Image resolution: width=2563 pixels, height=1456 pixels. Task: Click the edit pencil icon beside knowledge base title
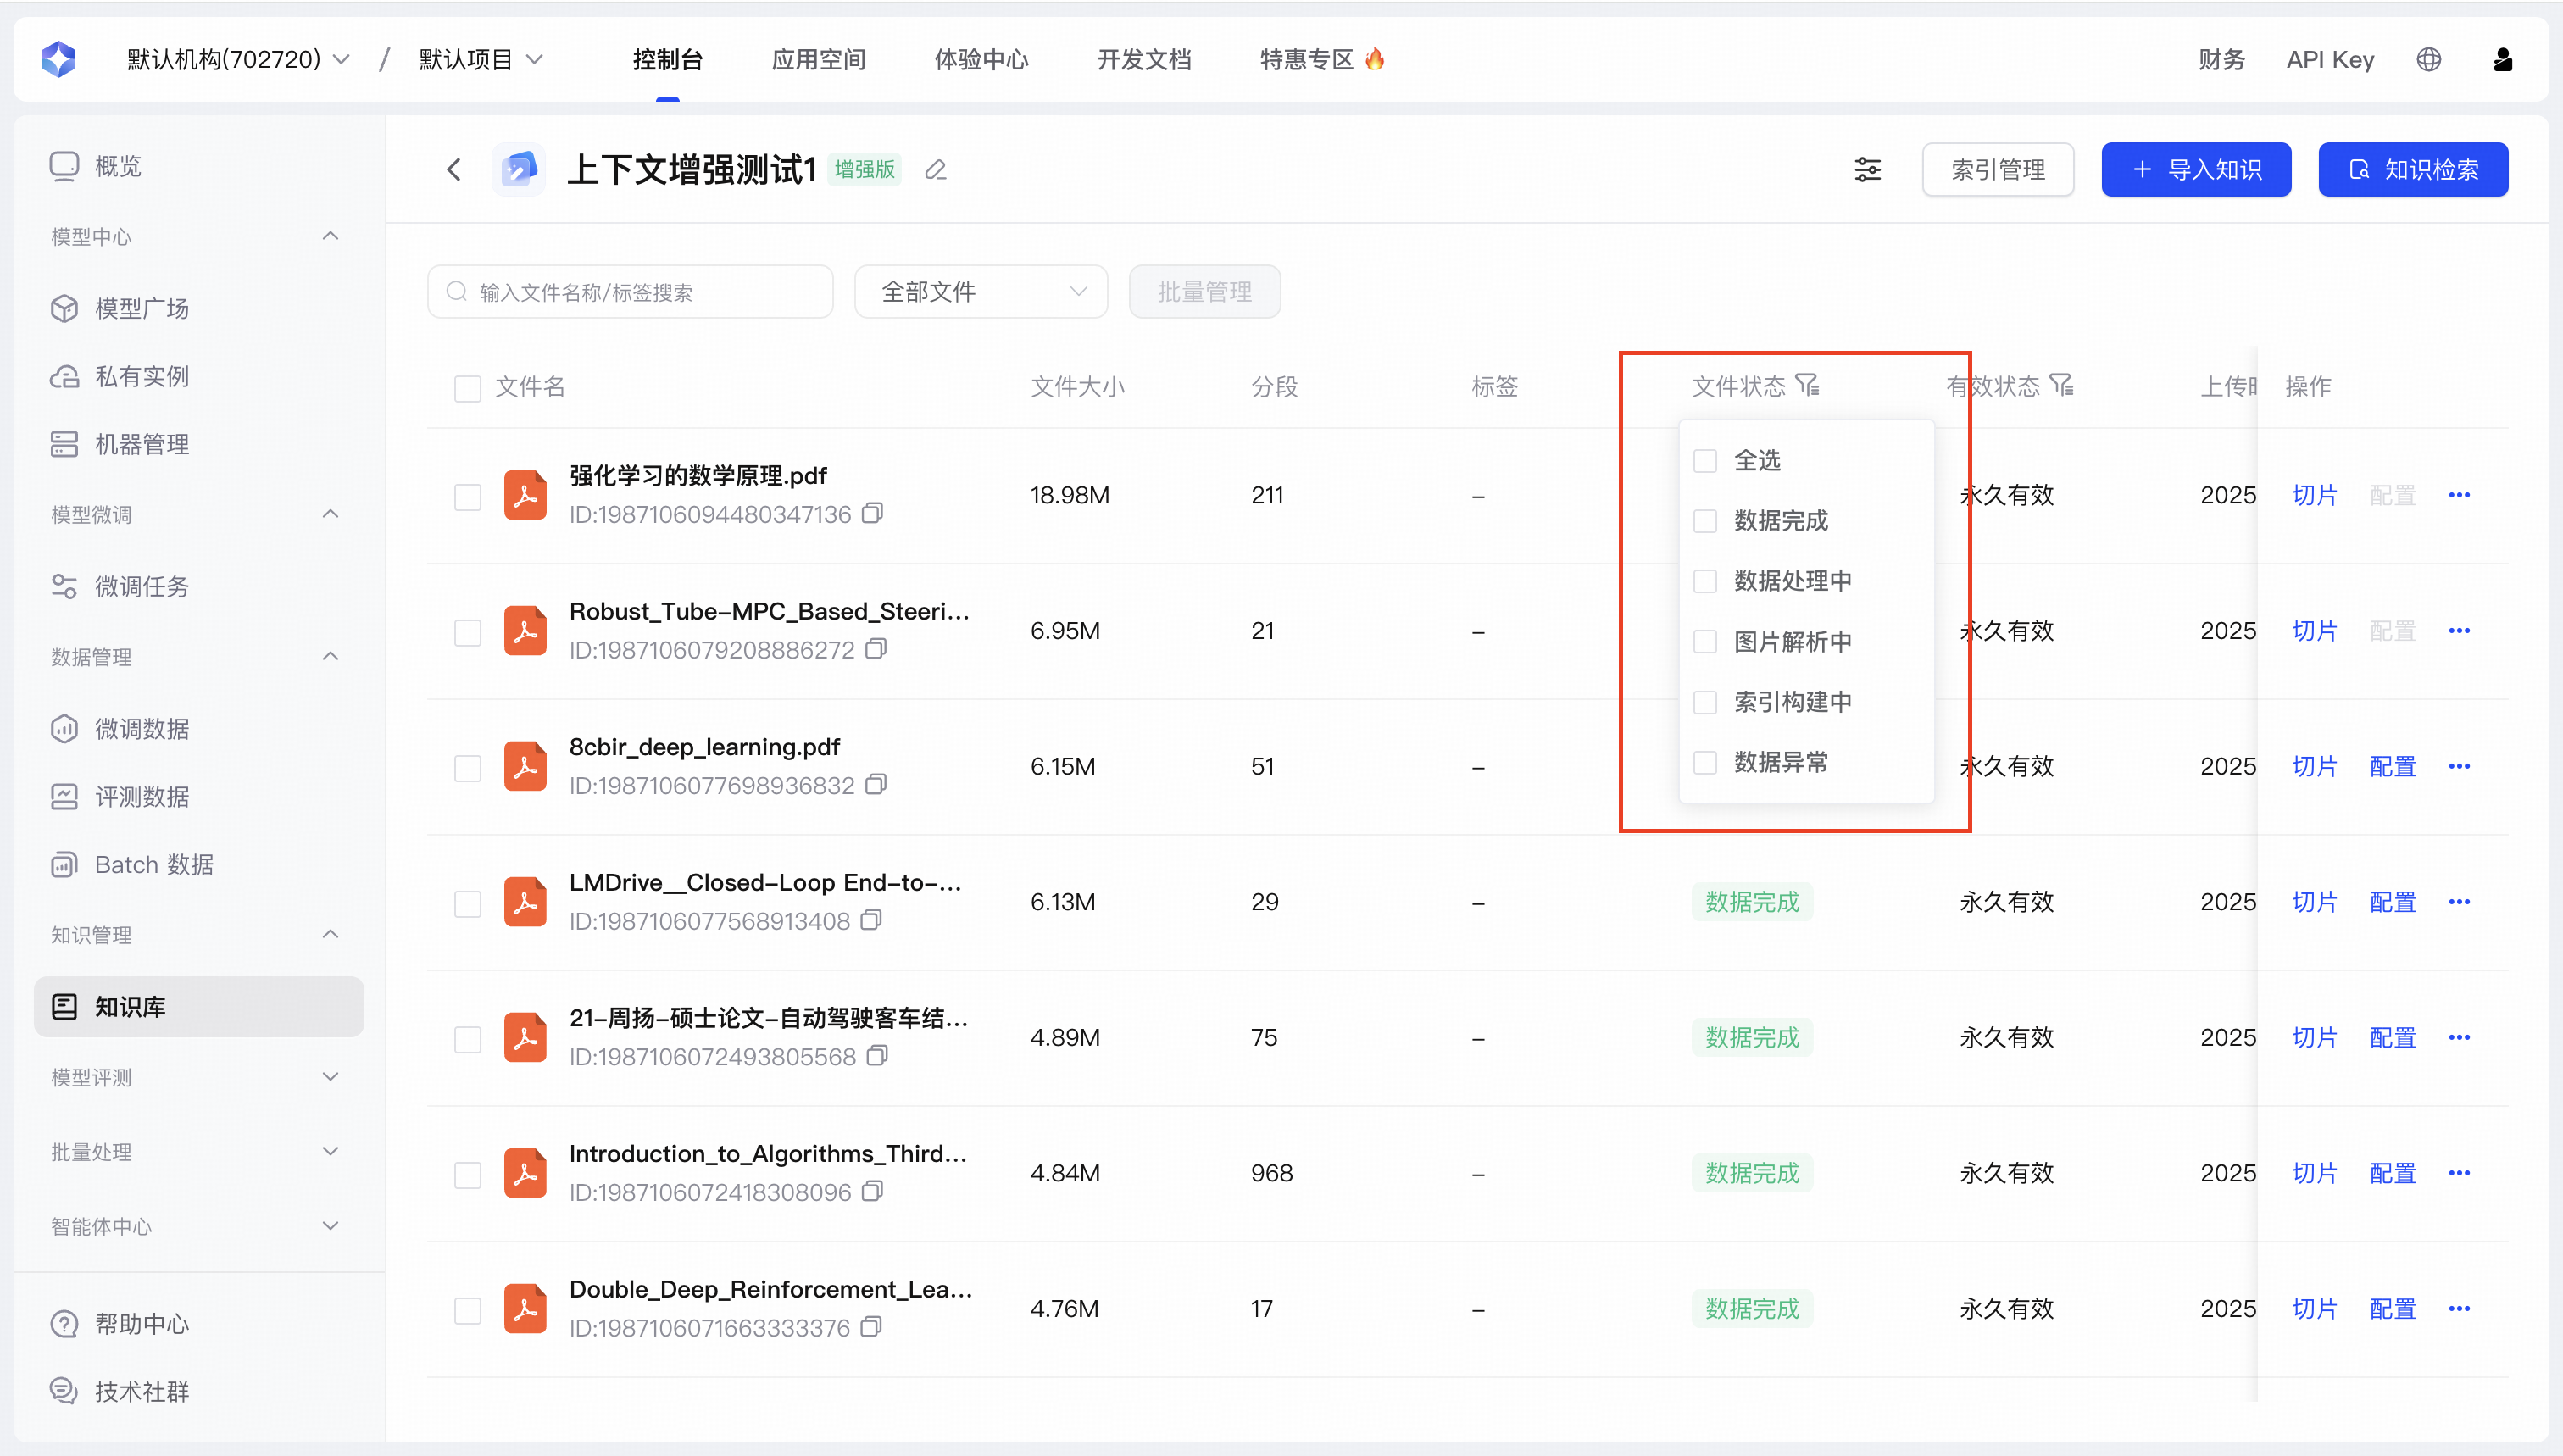pos(935,170)
